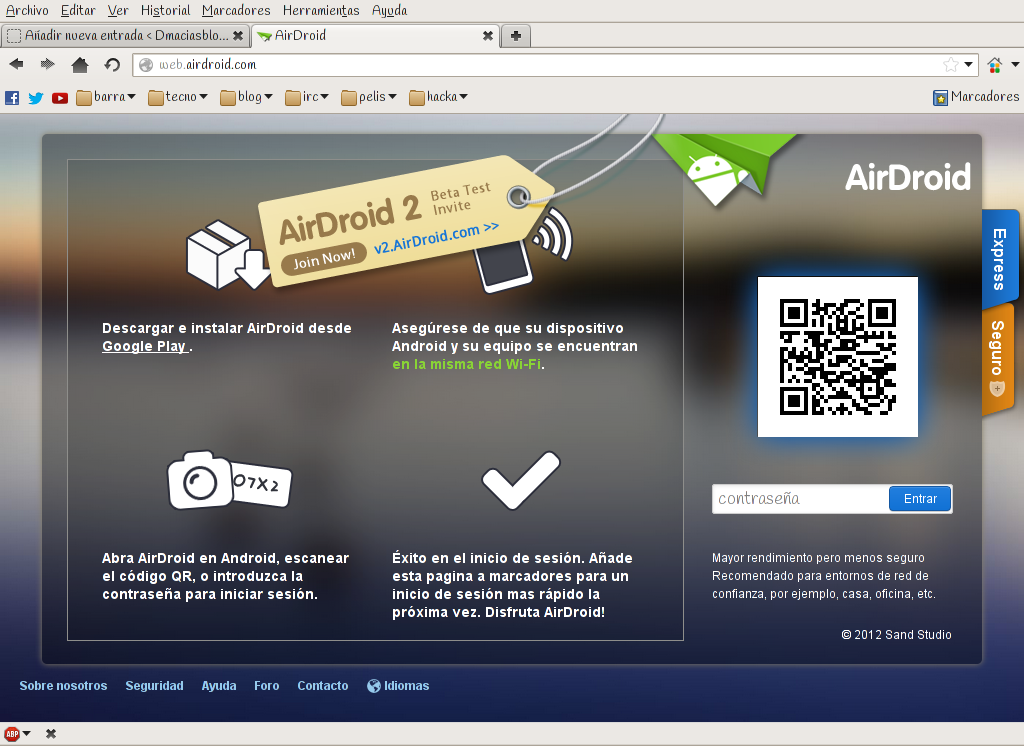Image resolution: width=1024 pixels, height=746 pixels.
Task: Select the Seguro side tab
Action: point(998,359)
